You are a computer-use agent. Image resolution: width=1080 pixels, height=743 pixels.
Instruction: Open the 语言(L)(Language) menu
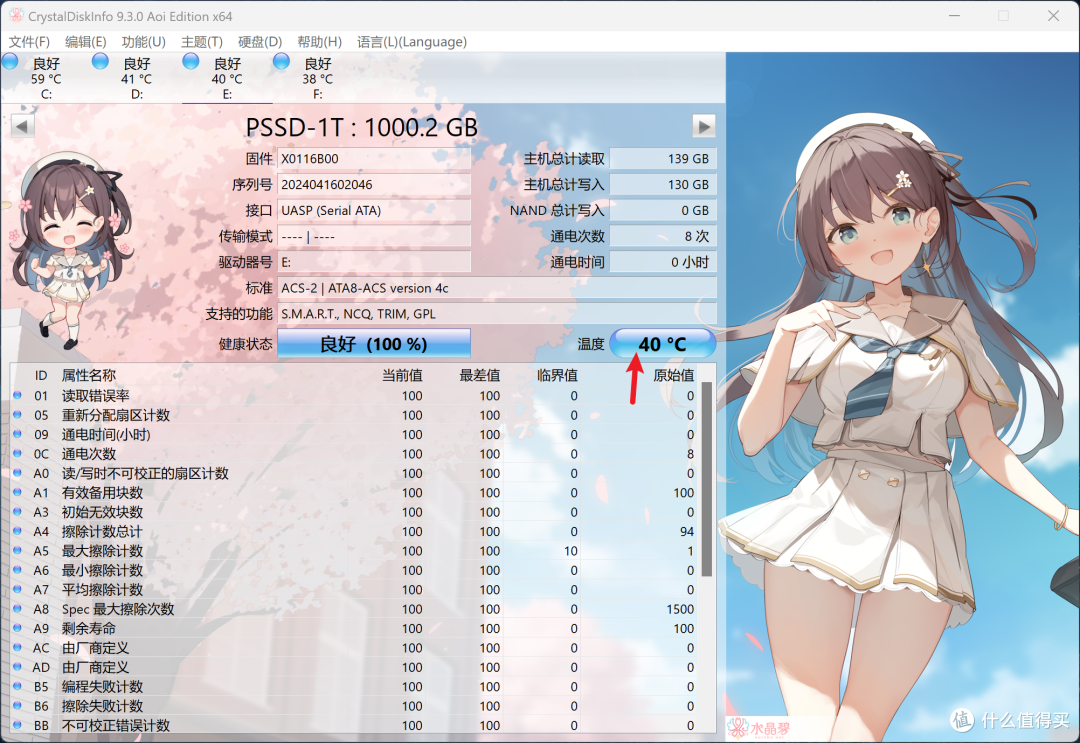pyautogui.click(x=412, y=42)
